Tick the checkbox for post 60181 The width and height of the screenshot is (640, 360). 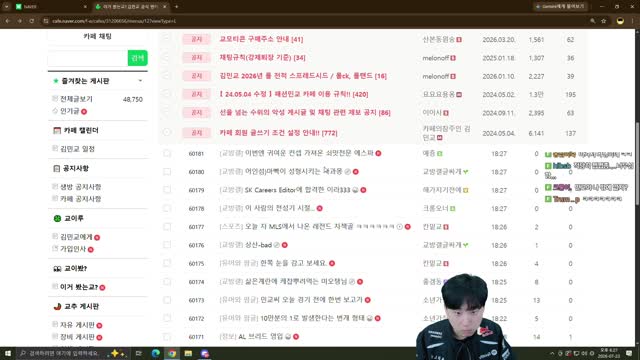pyautogui.click(x=167, y=153)
